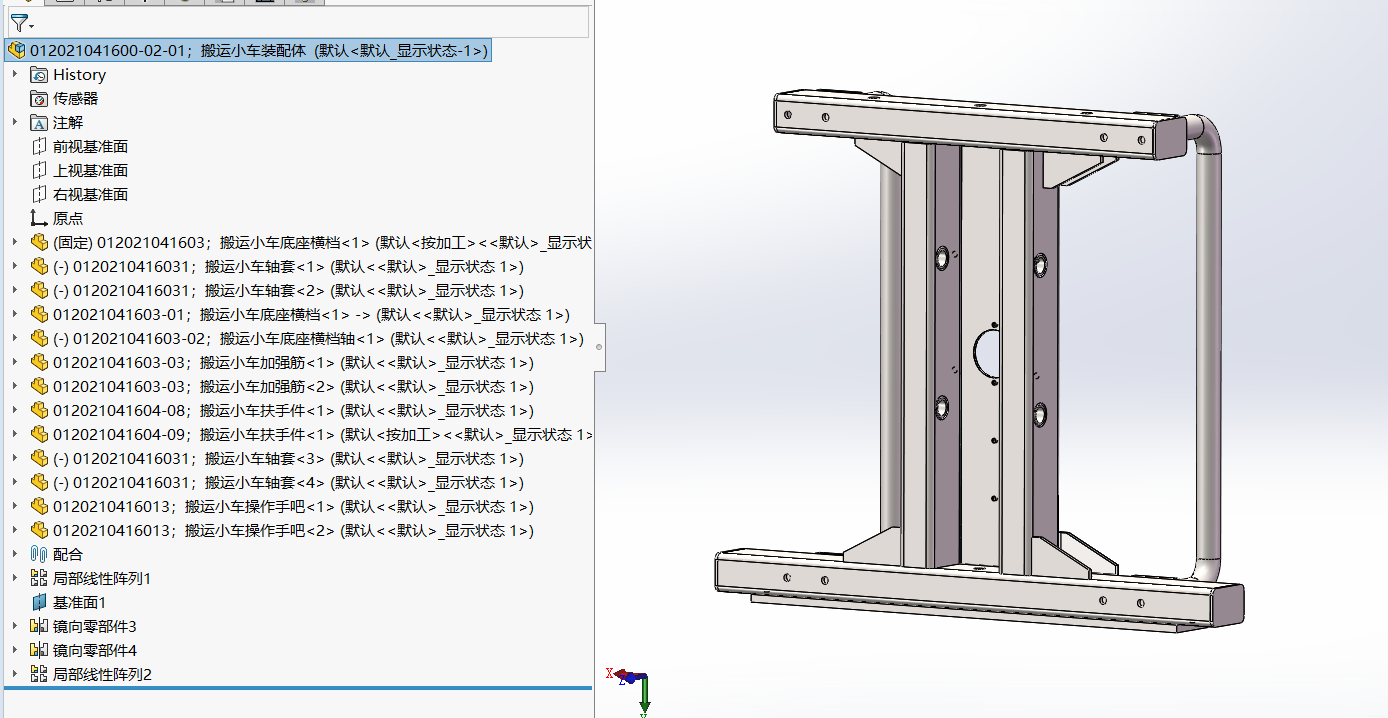1388x718 pixels.
Task: Click the 原点 origin icon
Action: point(39,219)
